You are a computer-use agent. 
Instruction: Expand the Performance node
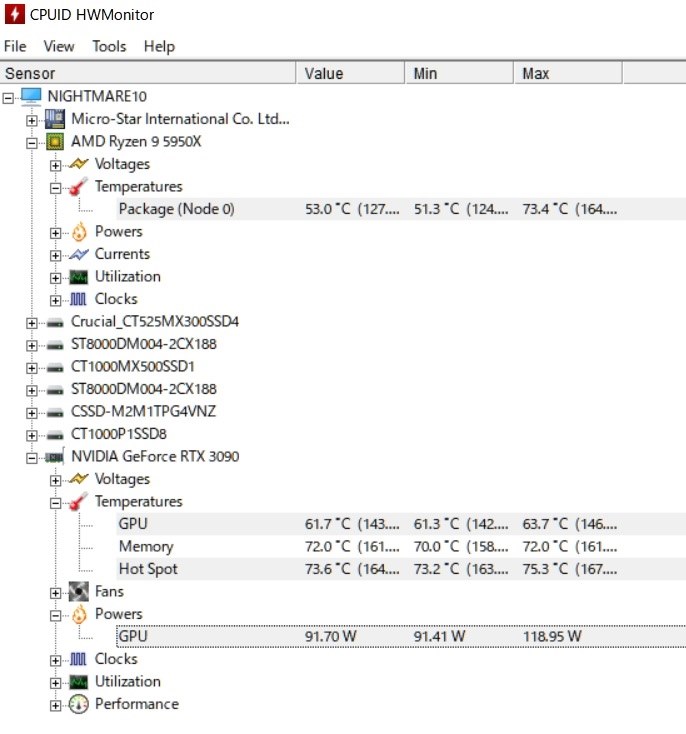(x=55, y=705)
